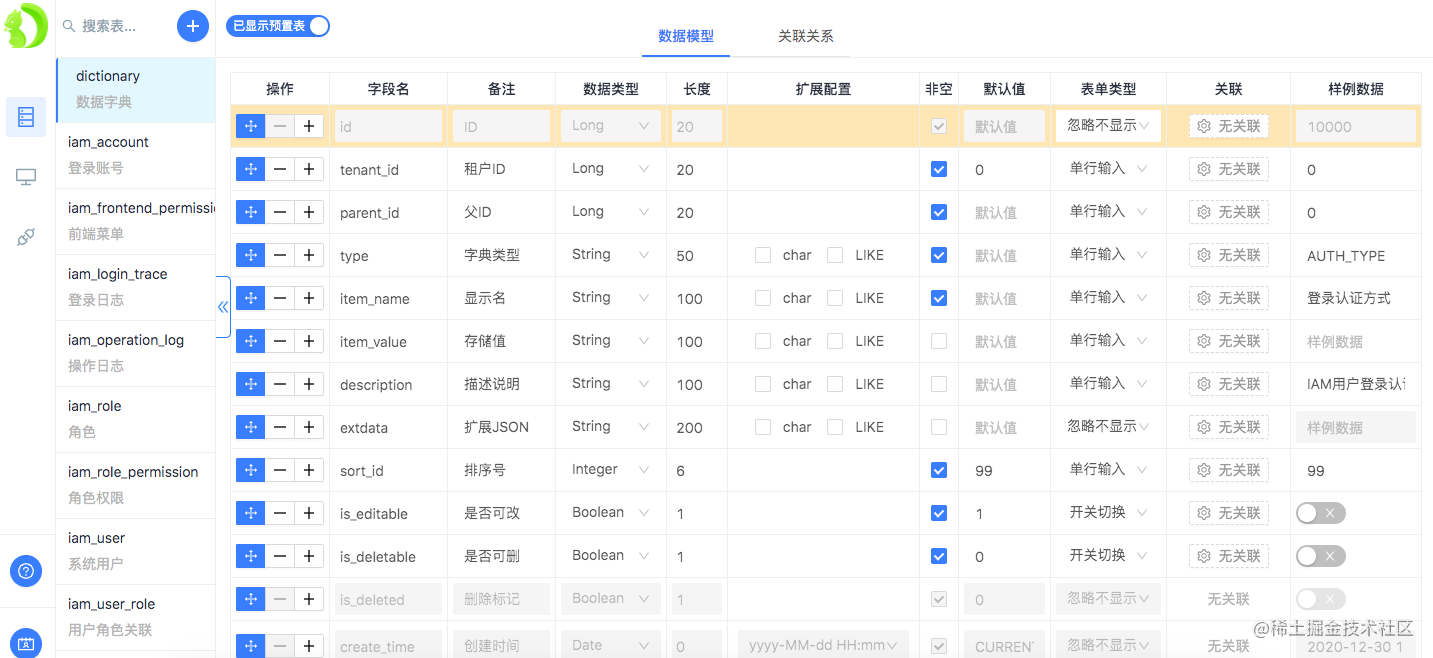Viewport: 1433px width, 658px height.
Task: Click the 无关联 button for sort_id
Action: 1229,471
